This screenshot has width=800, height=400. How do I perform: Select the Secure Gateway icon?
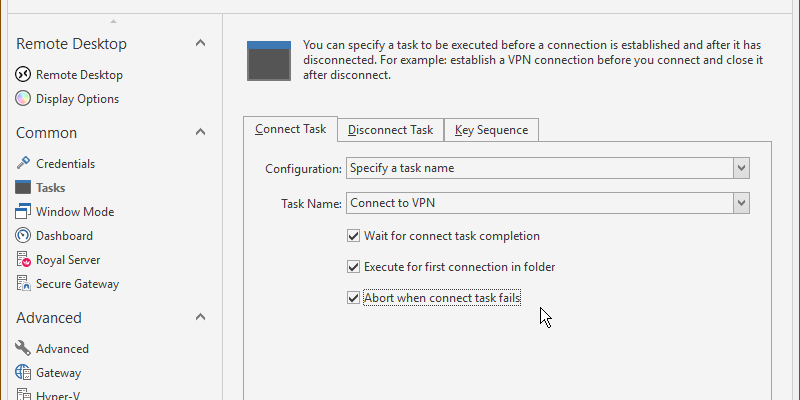(x=24, y=284)
